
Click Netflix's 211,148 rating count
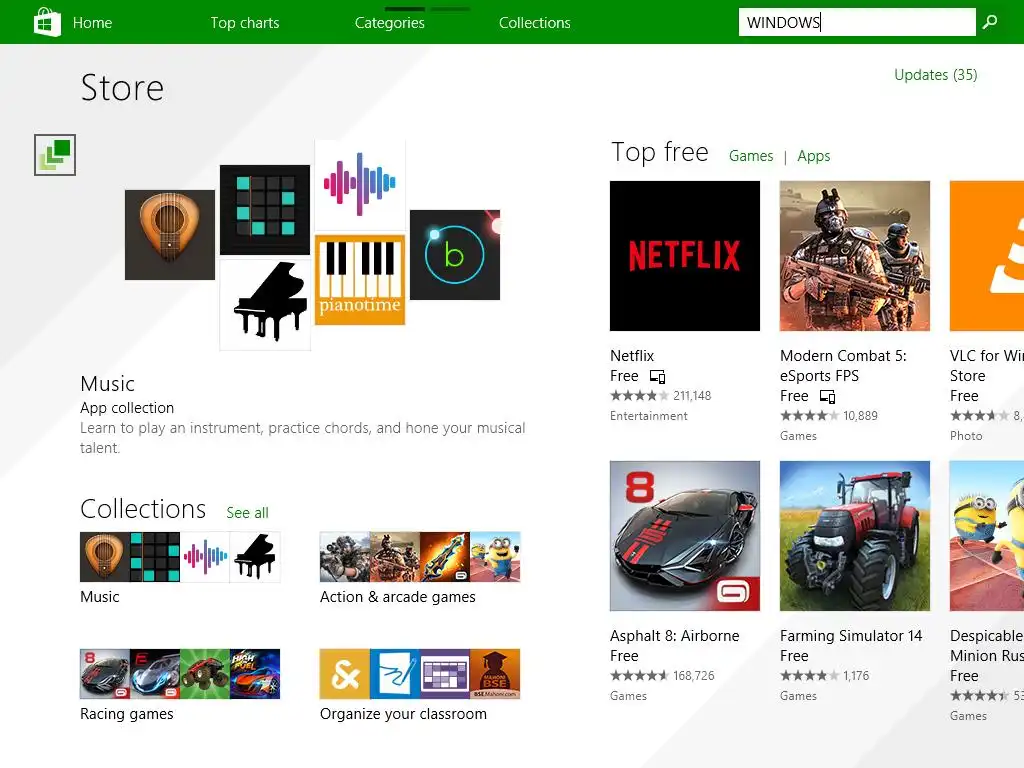692,396
